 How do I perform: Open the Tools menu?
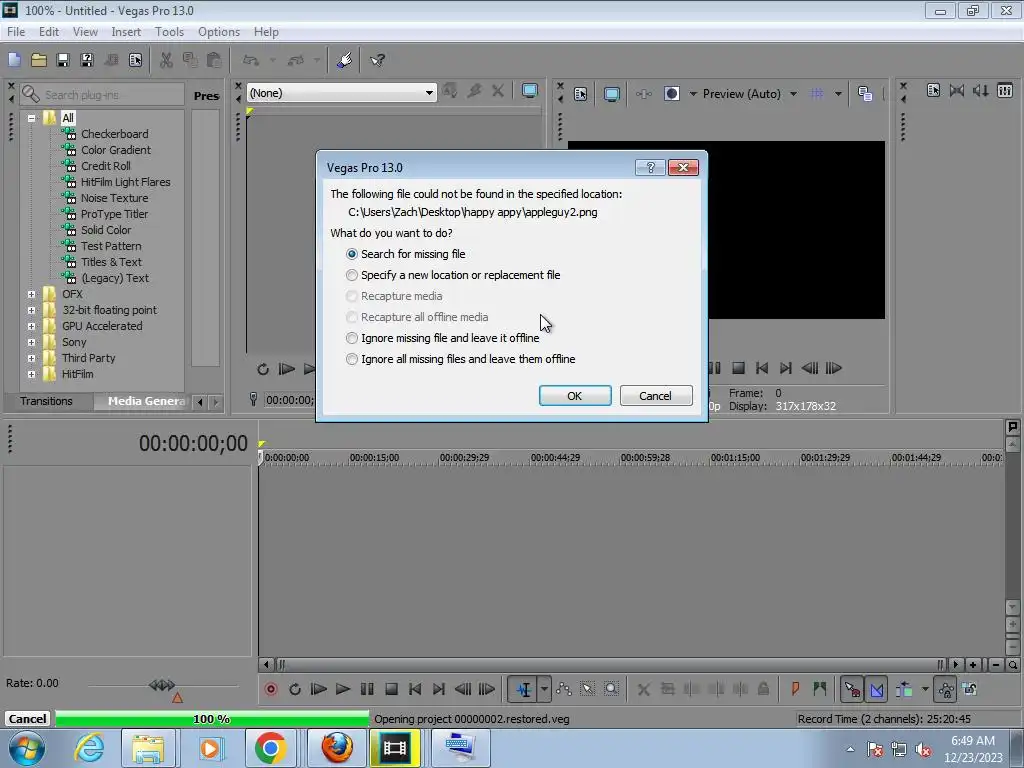(169, 31)
